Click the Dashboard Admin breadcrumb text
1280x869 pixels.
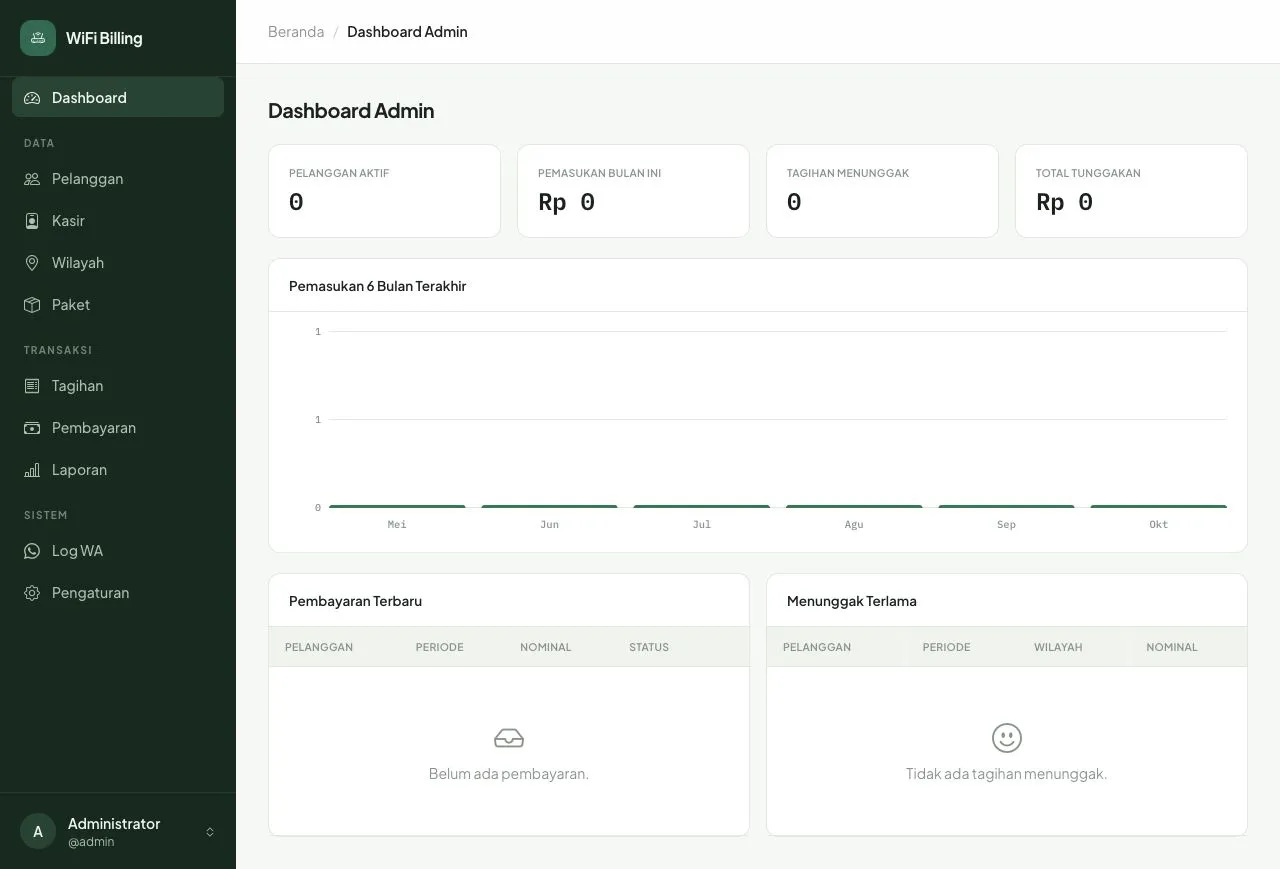tap(407, 32)
